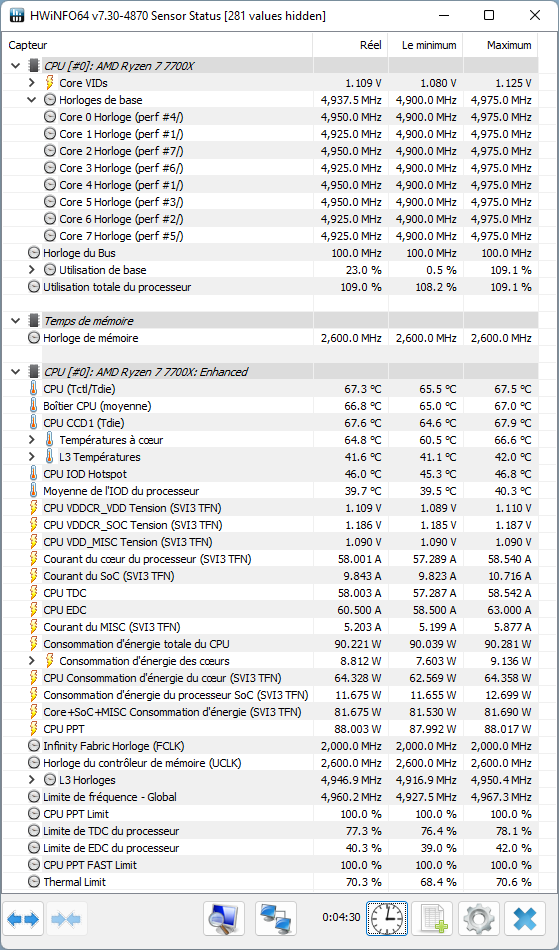The width and height of the screenshot is (559, 950).
Task: Select CPU VDDCR_VDD Tension (SVI3 TFN) row
Action: (271, 508)
